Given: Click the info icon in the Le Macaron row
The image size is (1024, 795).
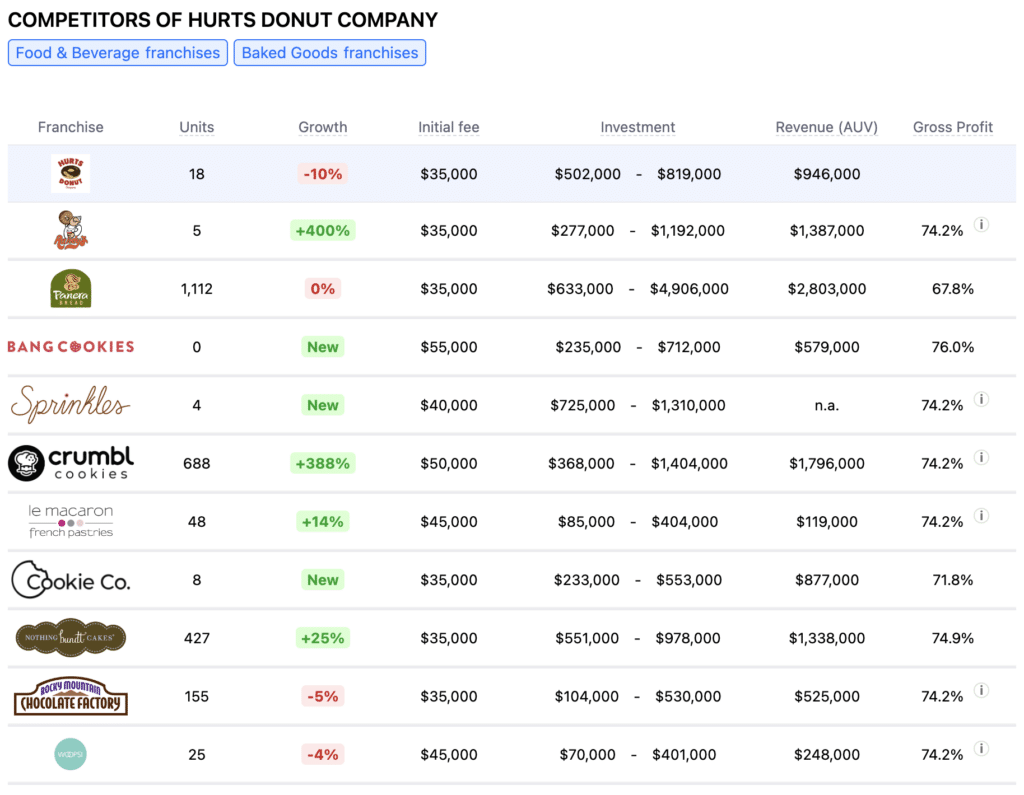Looking at the screenshot, I should pyautogui.click(x=981, y=515).
